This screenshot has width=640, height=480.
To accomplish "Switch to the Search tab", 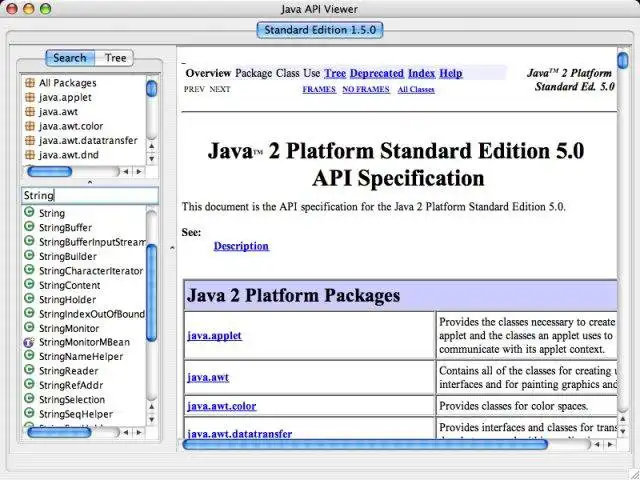I will (70, 58).
